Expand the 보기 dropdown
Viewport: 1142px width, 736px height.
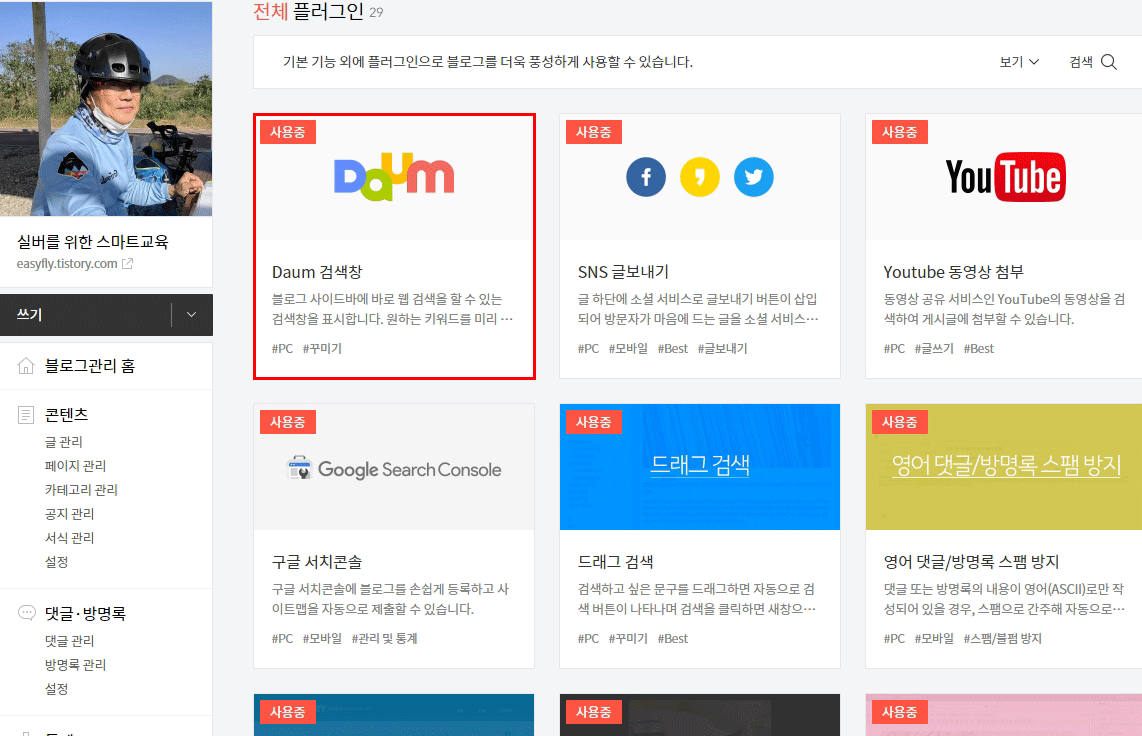1019,62
